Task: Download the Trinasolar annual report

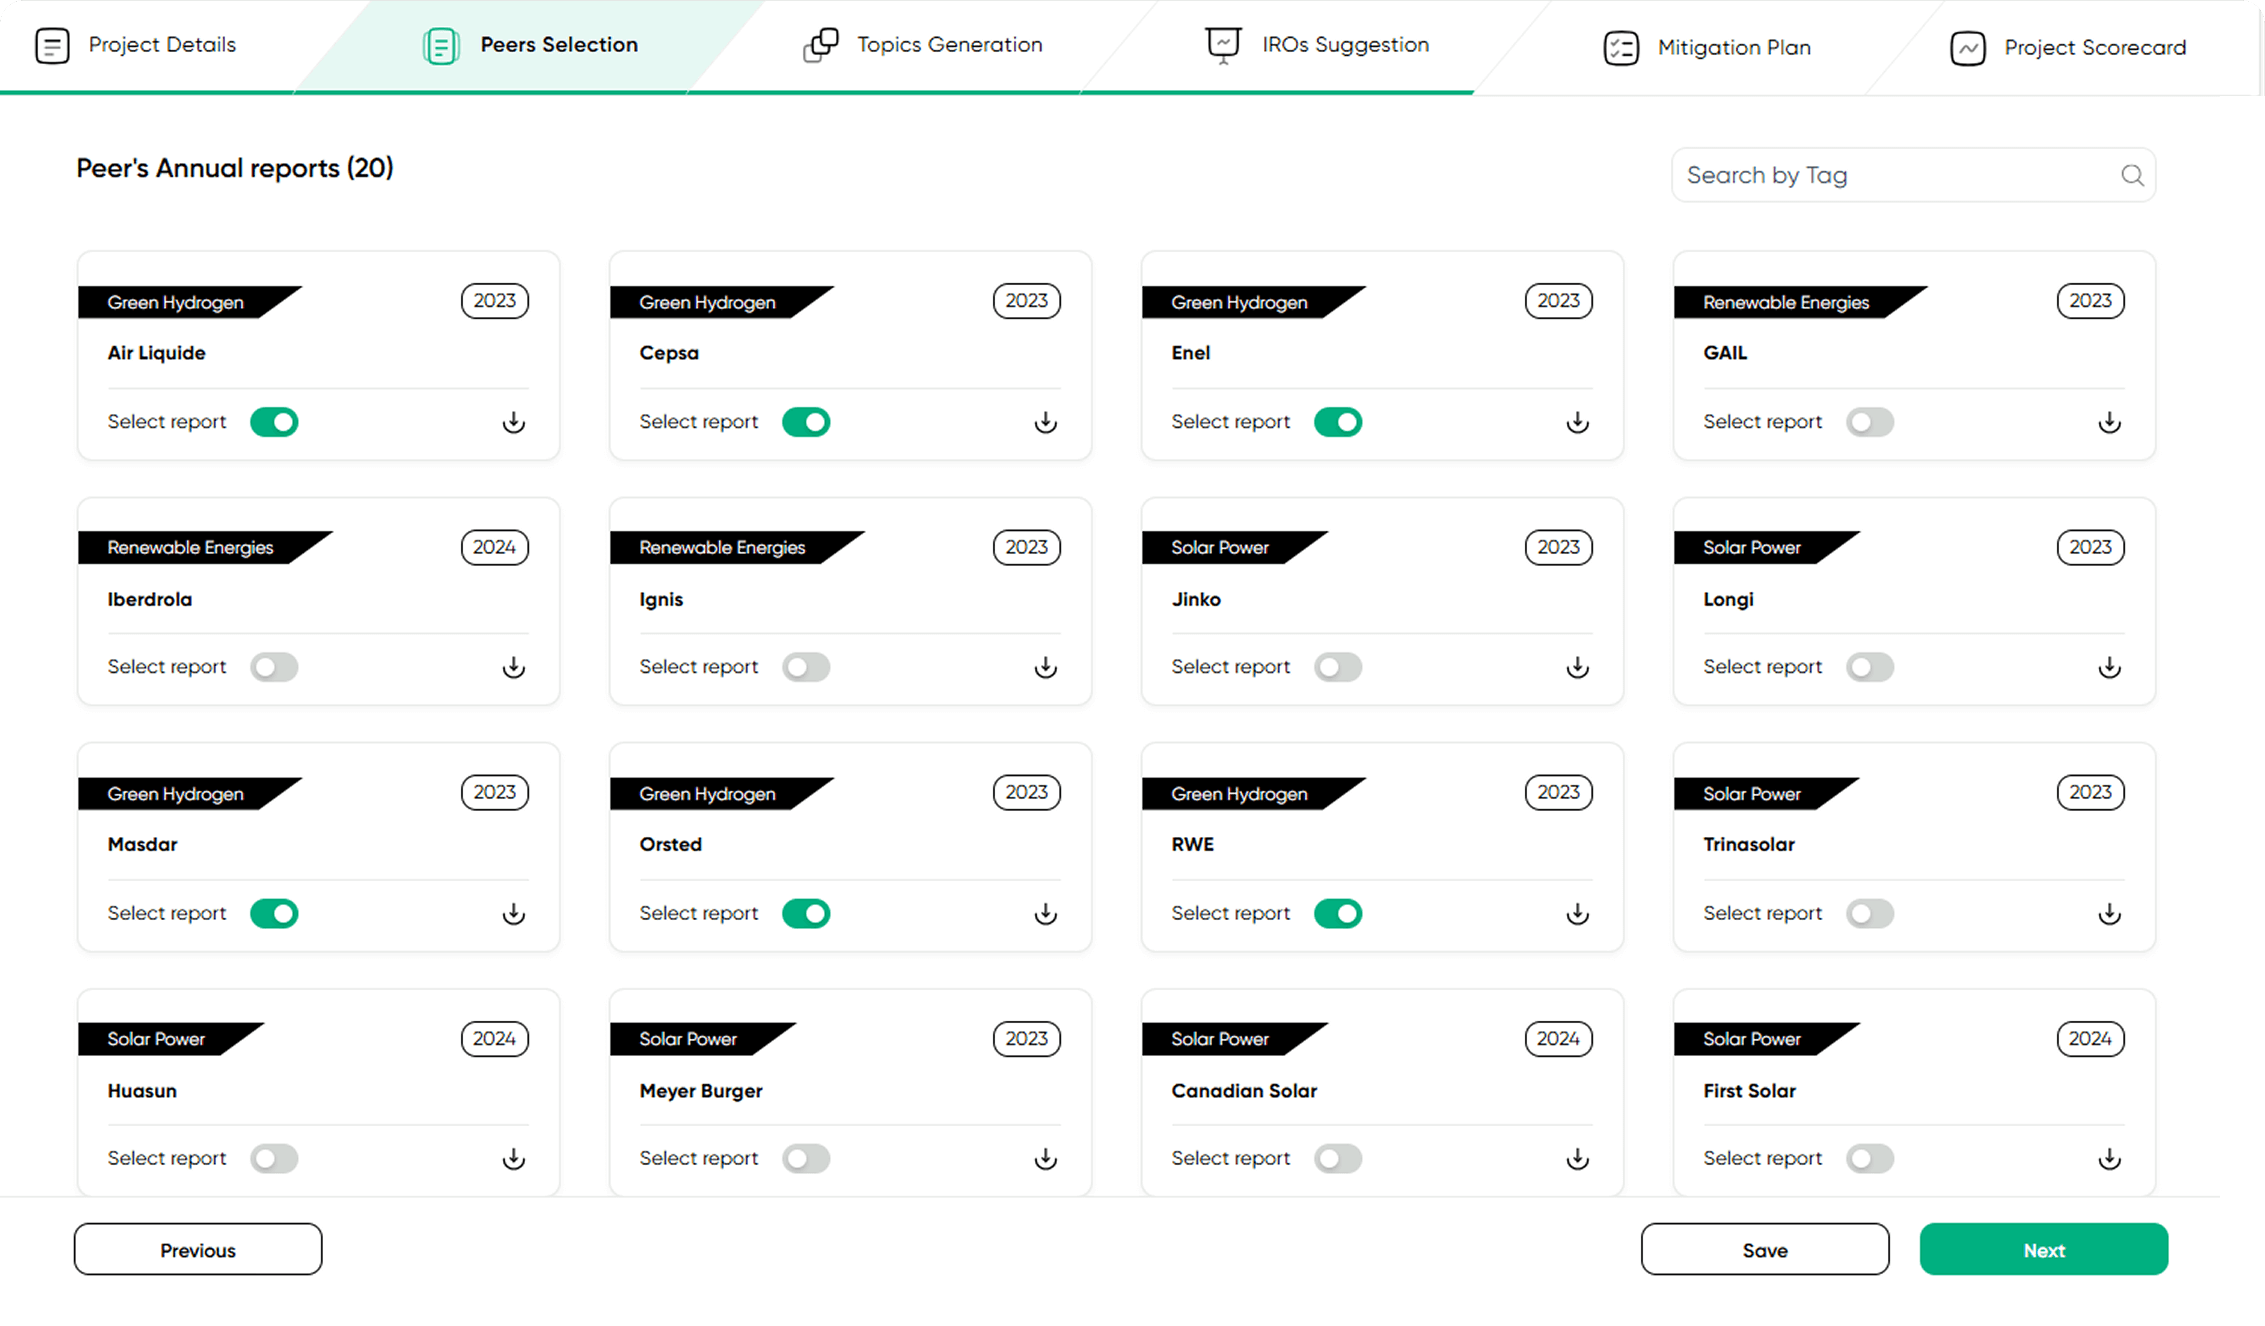Action: pos(2109,913)
